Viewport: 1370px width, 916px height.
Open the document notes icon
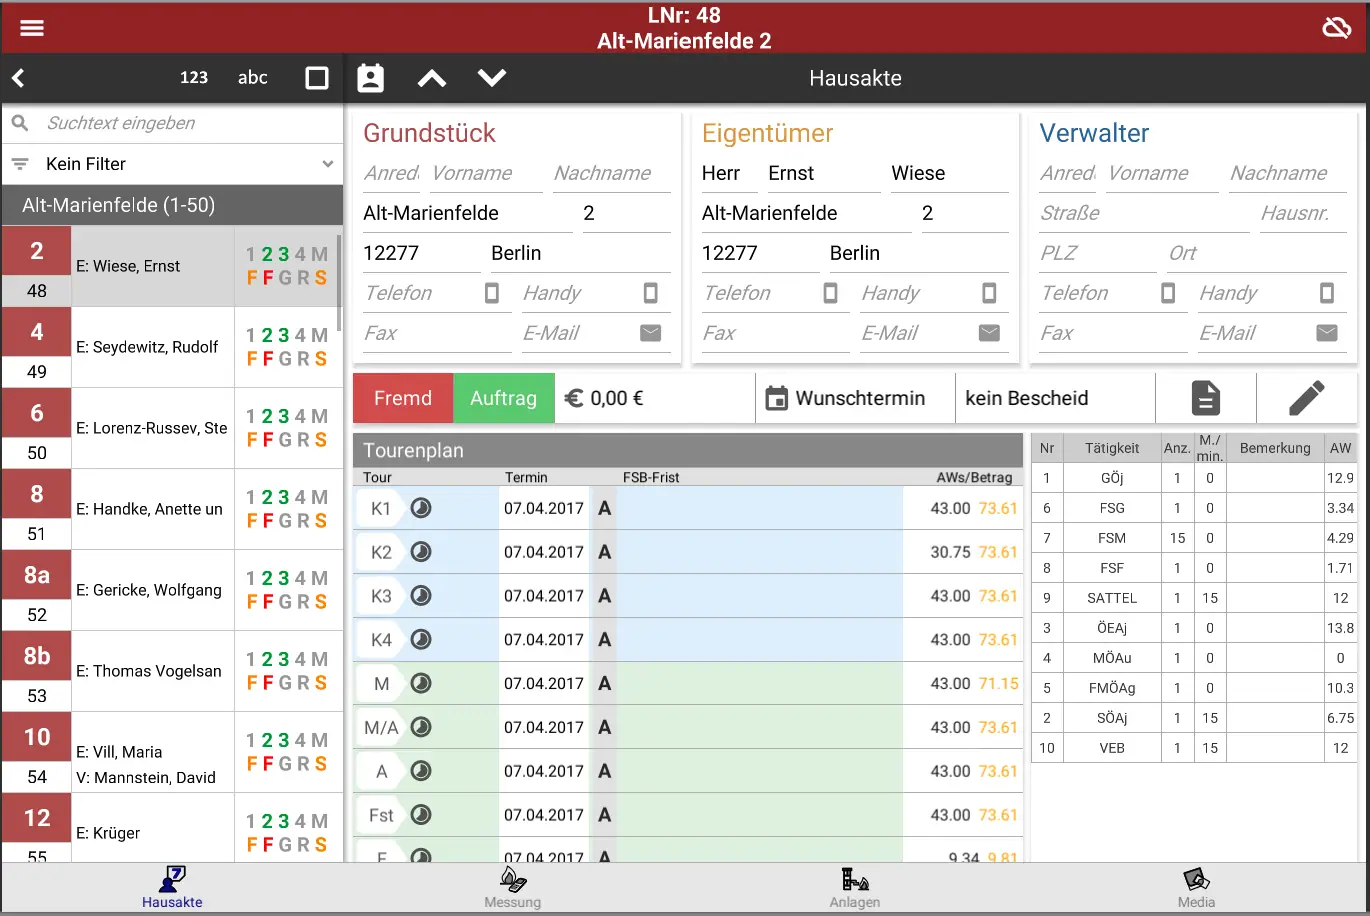1206,398
